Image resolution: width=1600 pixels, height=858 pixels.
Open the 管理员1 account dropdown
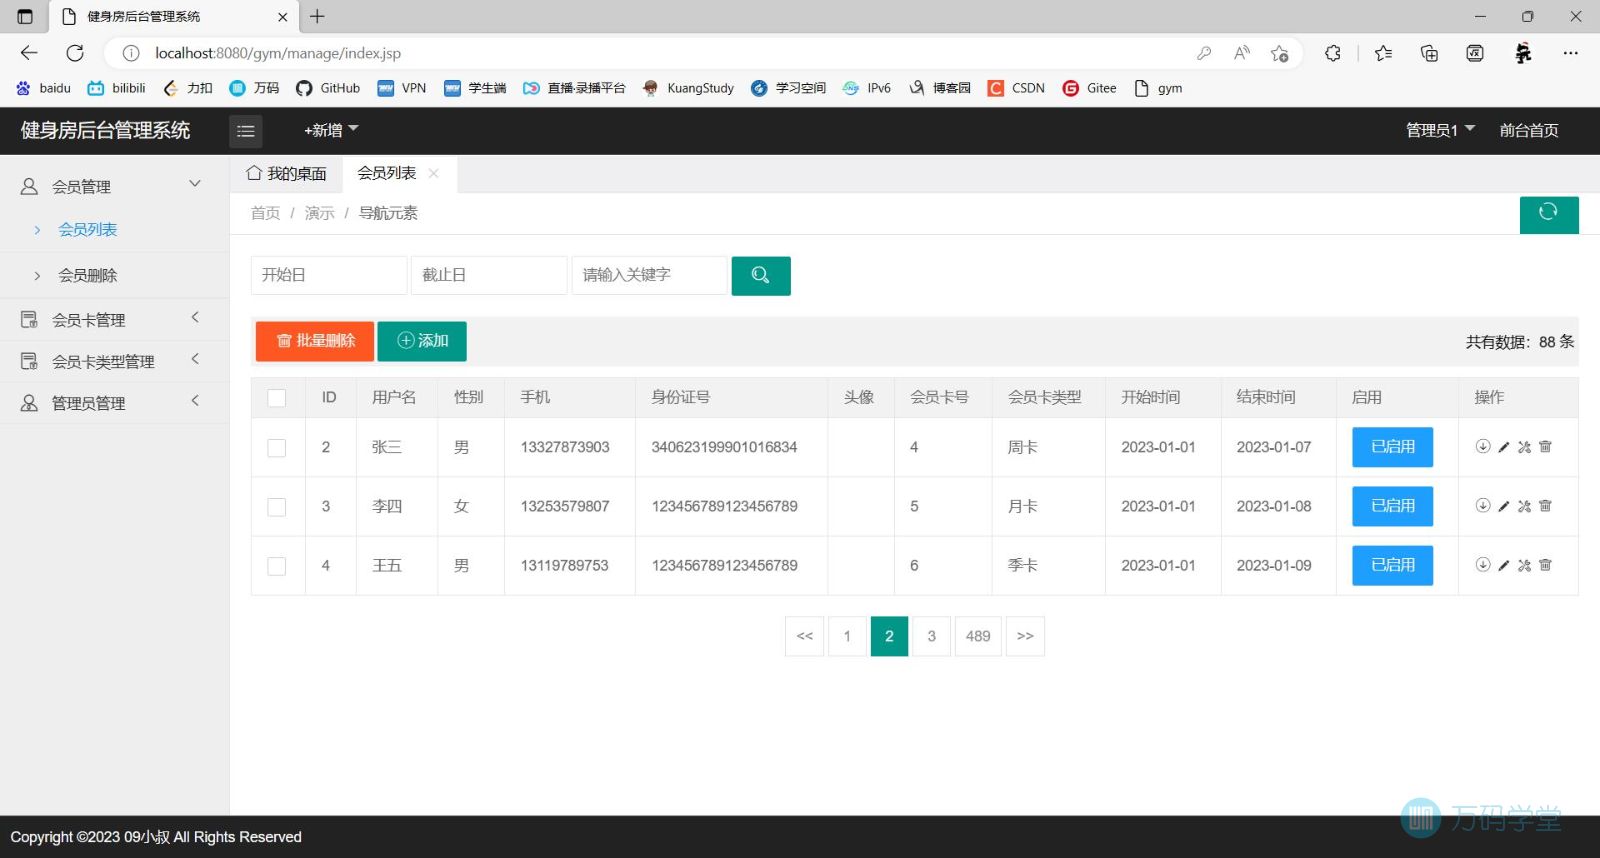tap(1440, 130)
